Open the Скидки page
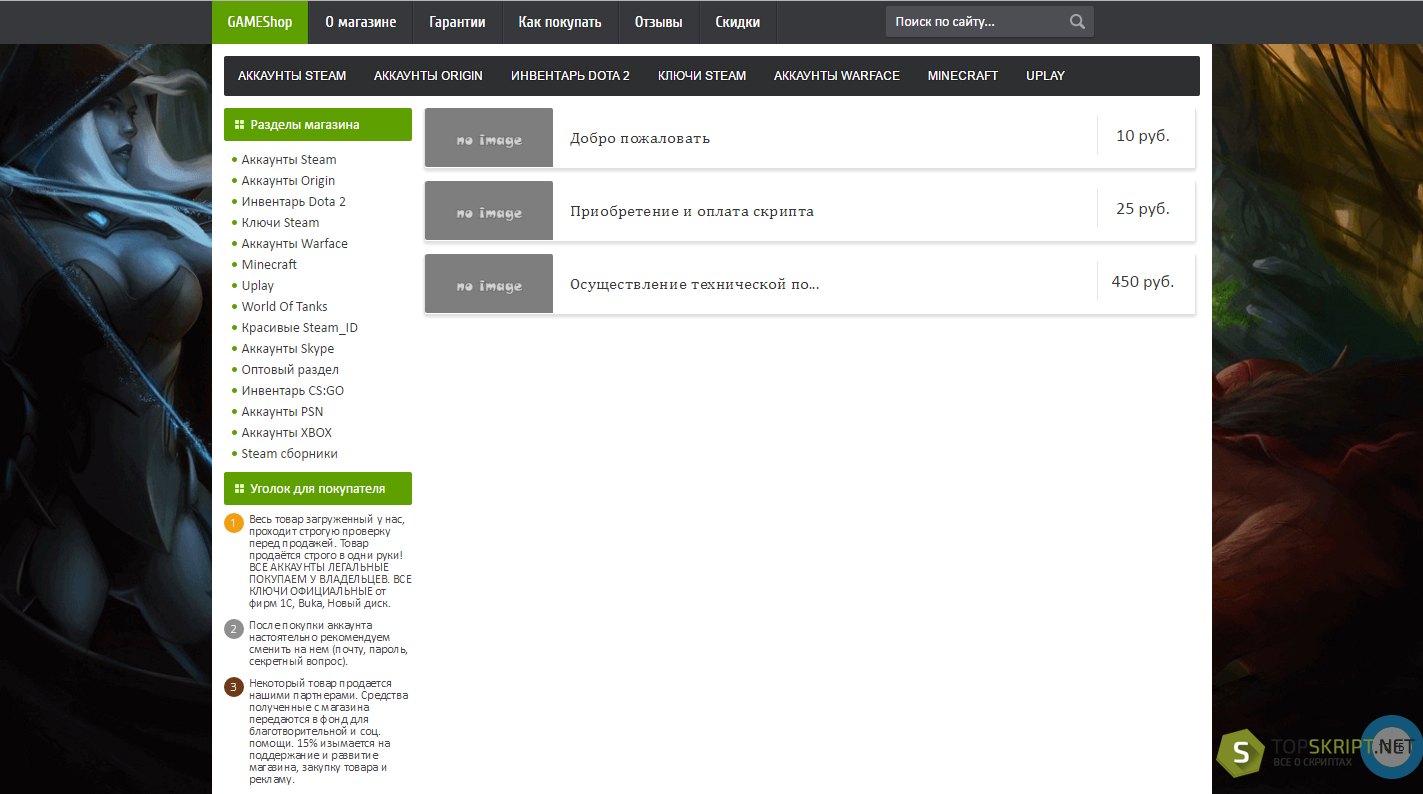The height and width of the screenshot is (794, 1423). pos(738,22)
